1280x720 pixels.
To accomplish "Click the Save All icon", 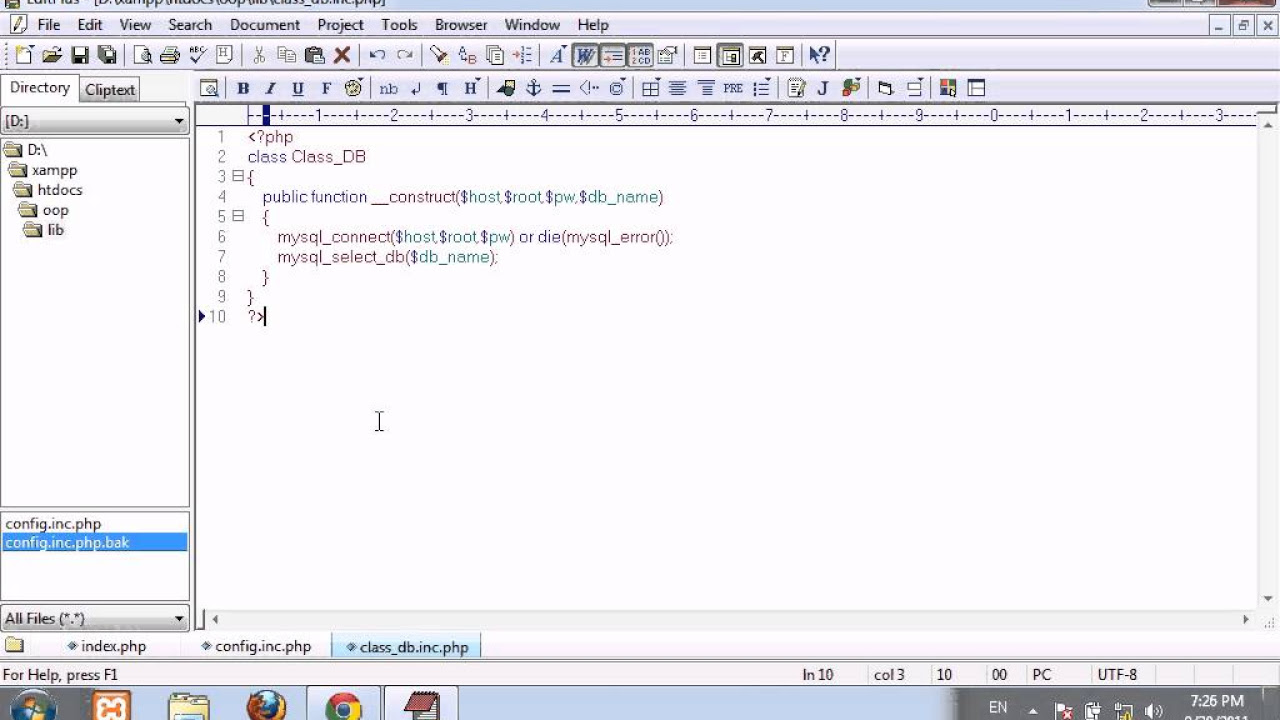I will 106,55.
